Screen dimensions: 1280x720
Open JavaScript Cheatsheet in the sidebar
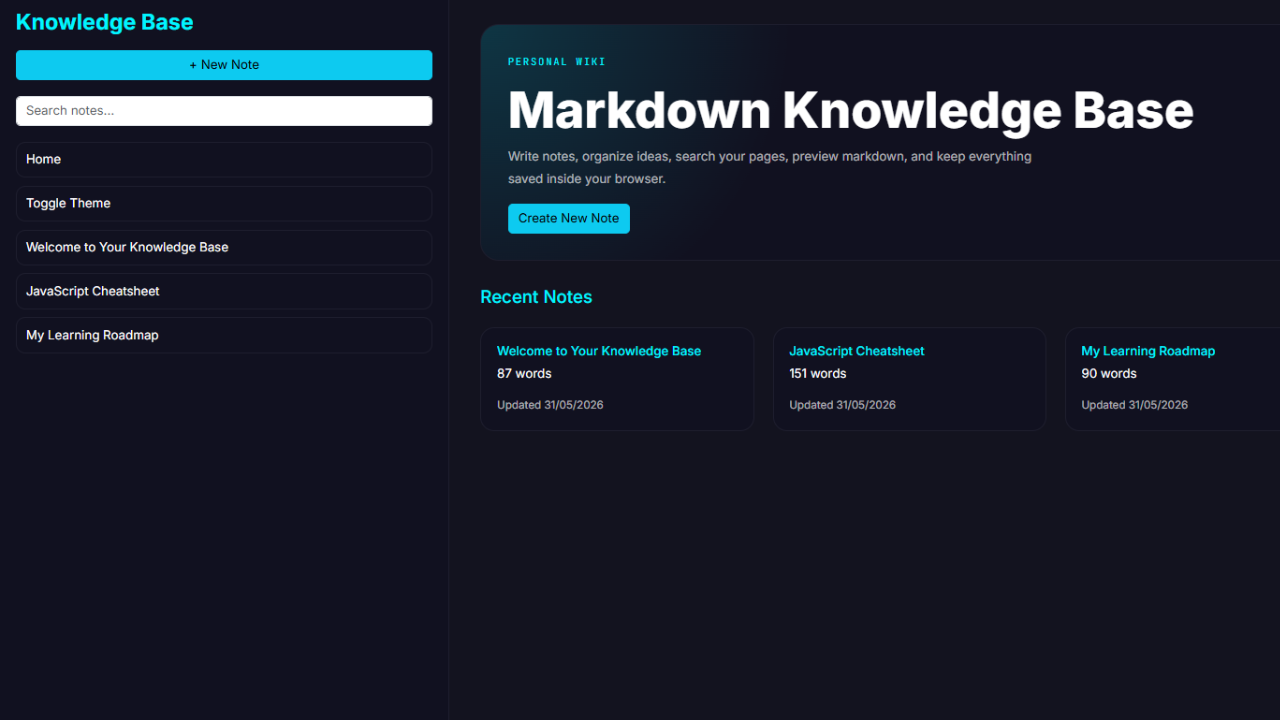point(224,292)
